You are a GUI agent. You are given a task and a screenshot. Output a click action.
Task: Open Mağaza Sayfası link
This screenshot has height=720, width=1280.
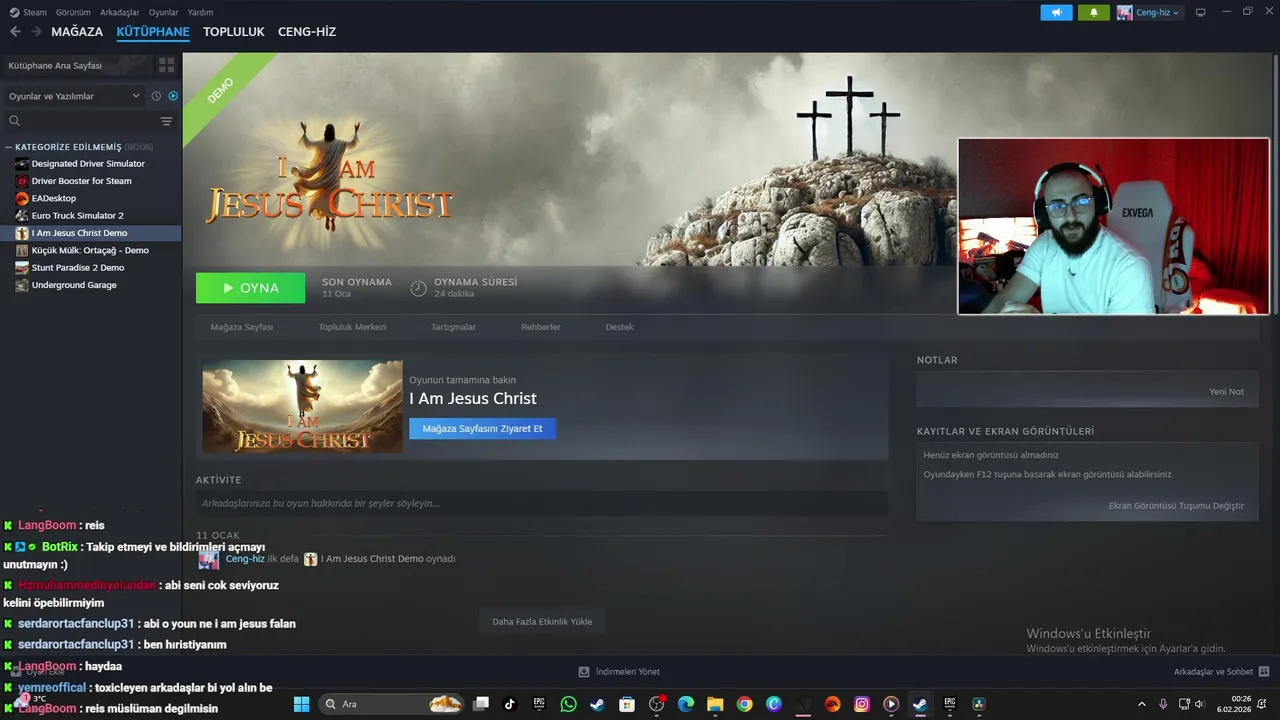pyautogui.click(x=242, y=327)
